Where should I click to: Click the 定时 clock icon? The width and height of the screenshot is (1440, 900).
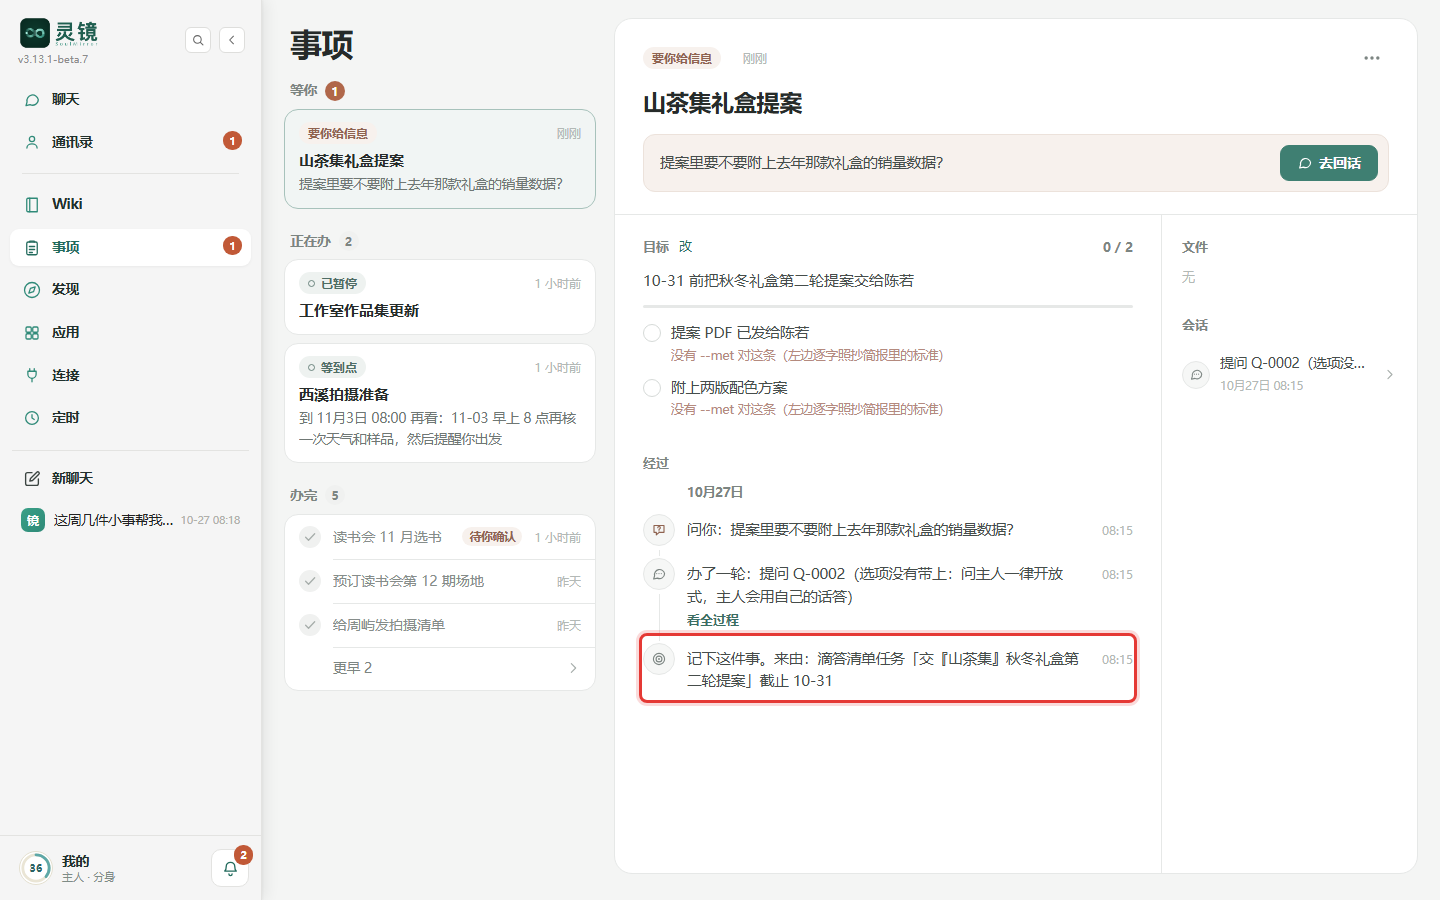pos(32,418)
